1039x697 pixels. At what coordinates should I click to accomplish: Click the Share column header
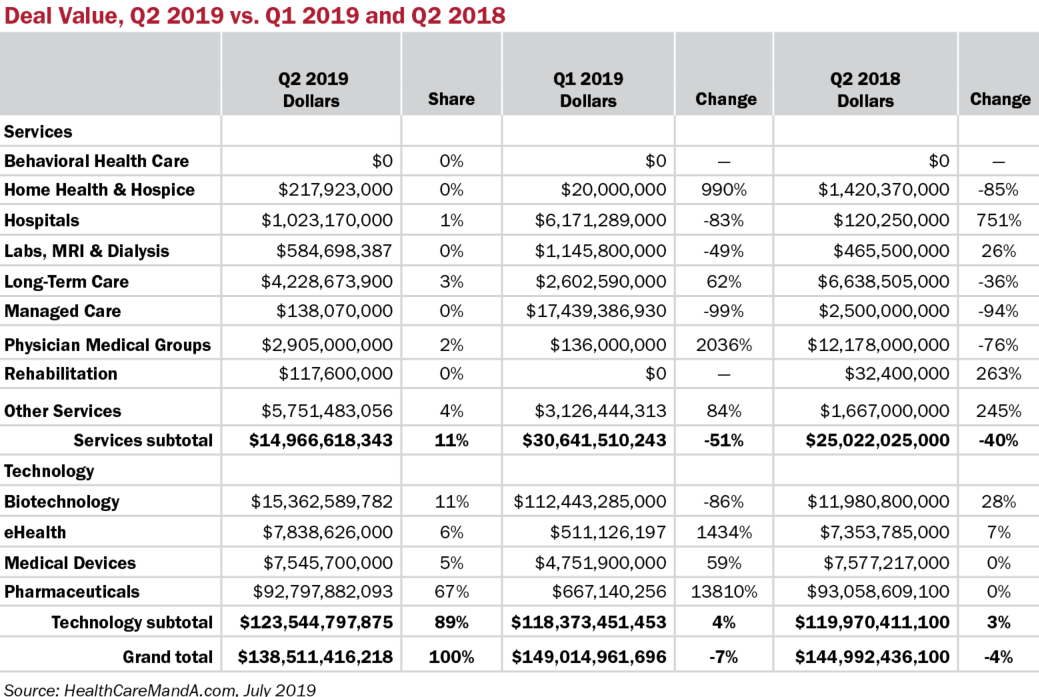click(451, 99)
